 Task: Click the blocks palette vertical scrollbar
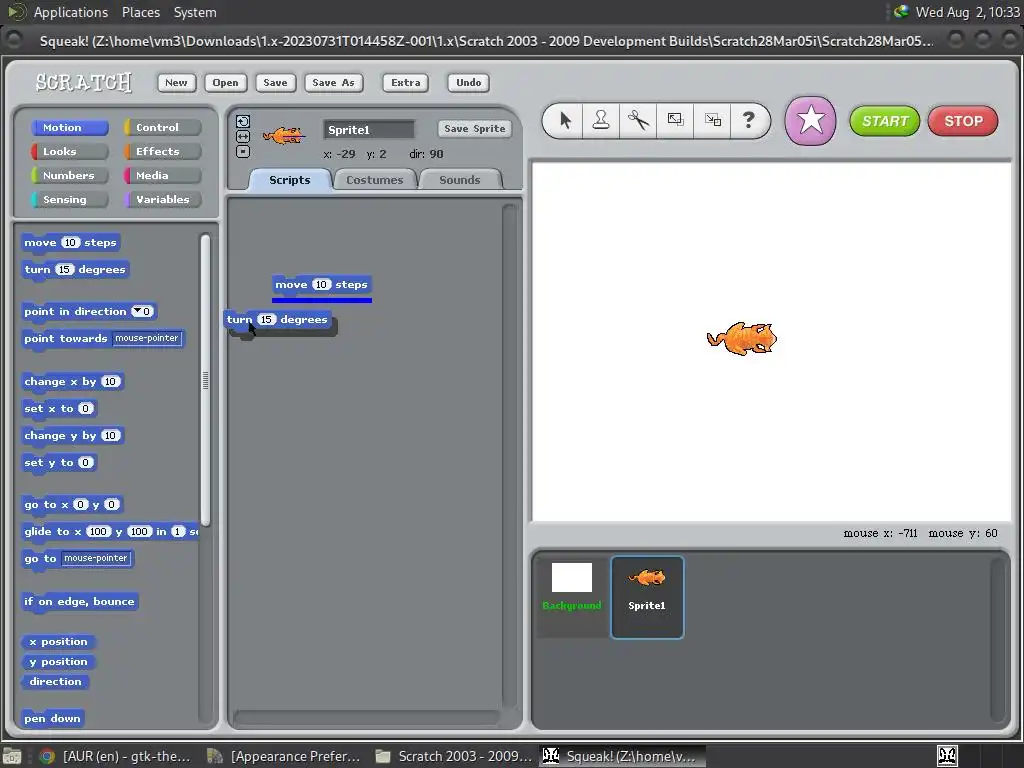[x=205, y=379]
